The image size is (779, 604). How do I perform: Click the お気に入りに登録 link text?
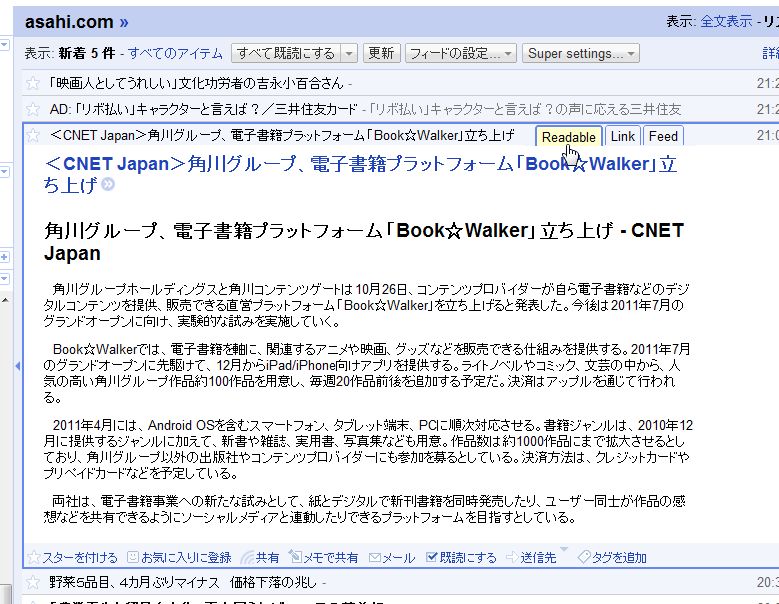(x=186, y=558)
